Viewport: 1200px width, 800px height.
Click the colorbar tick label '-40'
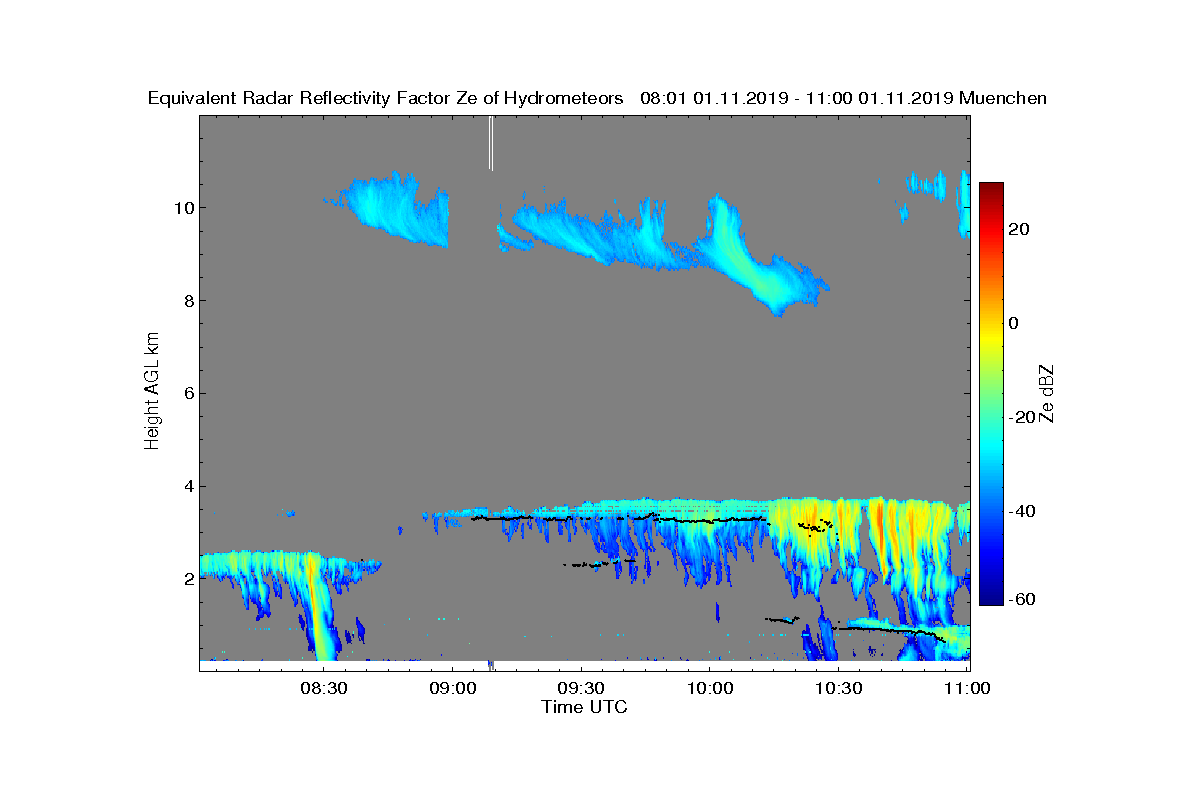[1022, 511]
